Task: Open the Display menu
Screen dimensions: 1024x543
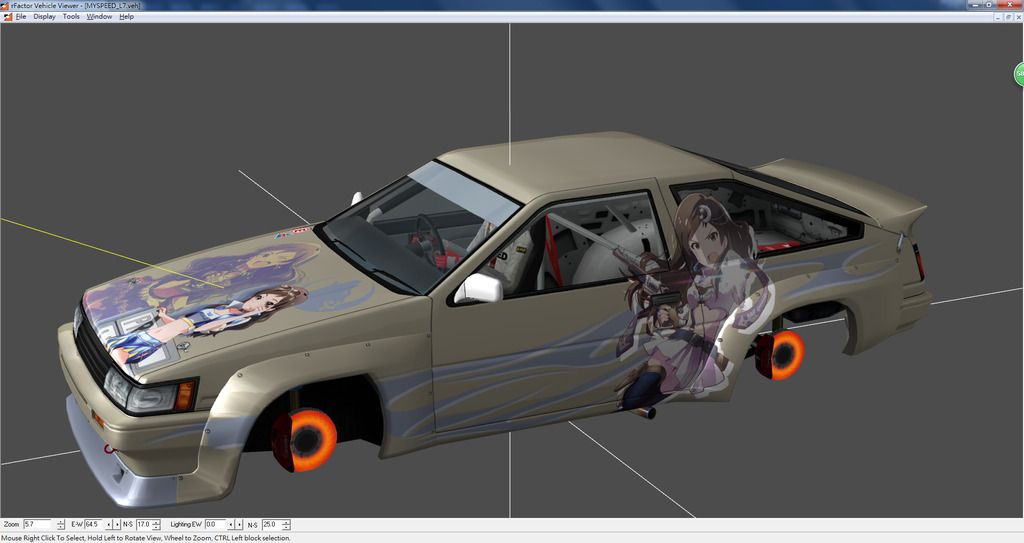Action: [x=44, y=17]
